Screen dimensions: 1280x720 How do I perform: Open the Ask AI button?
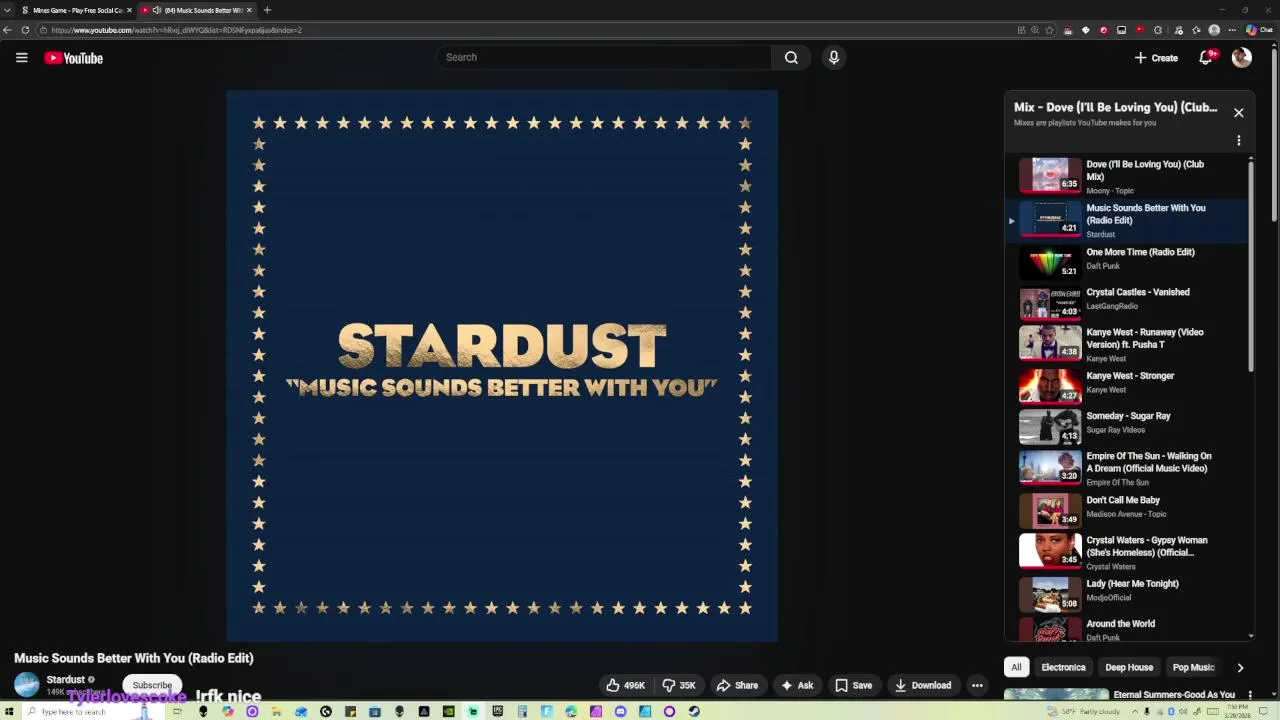[797, 685]
